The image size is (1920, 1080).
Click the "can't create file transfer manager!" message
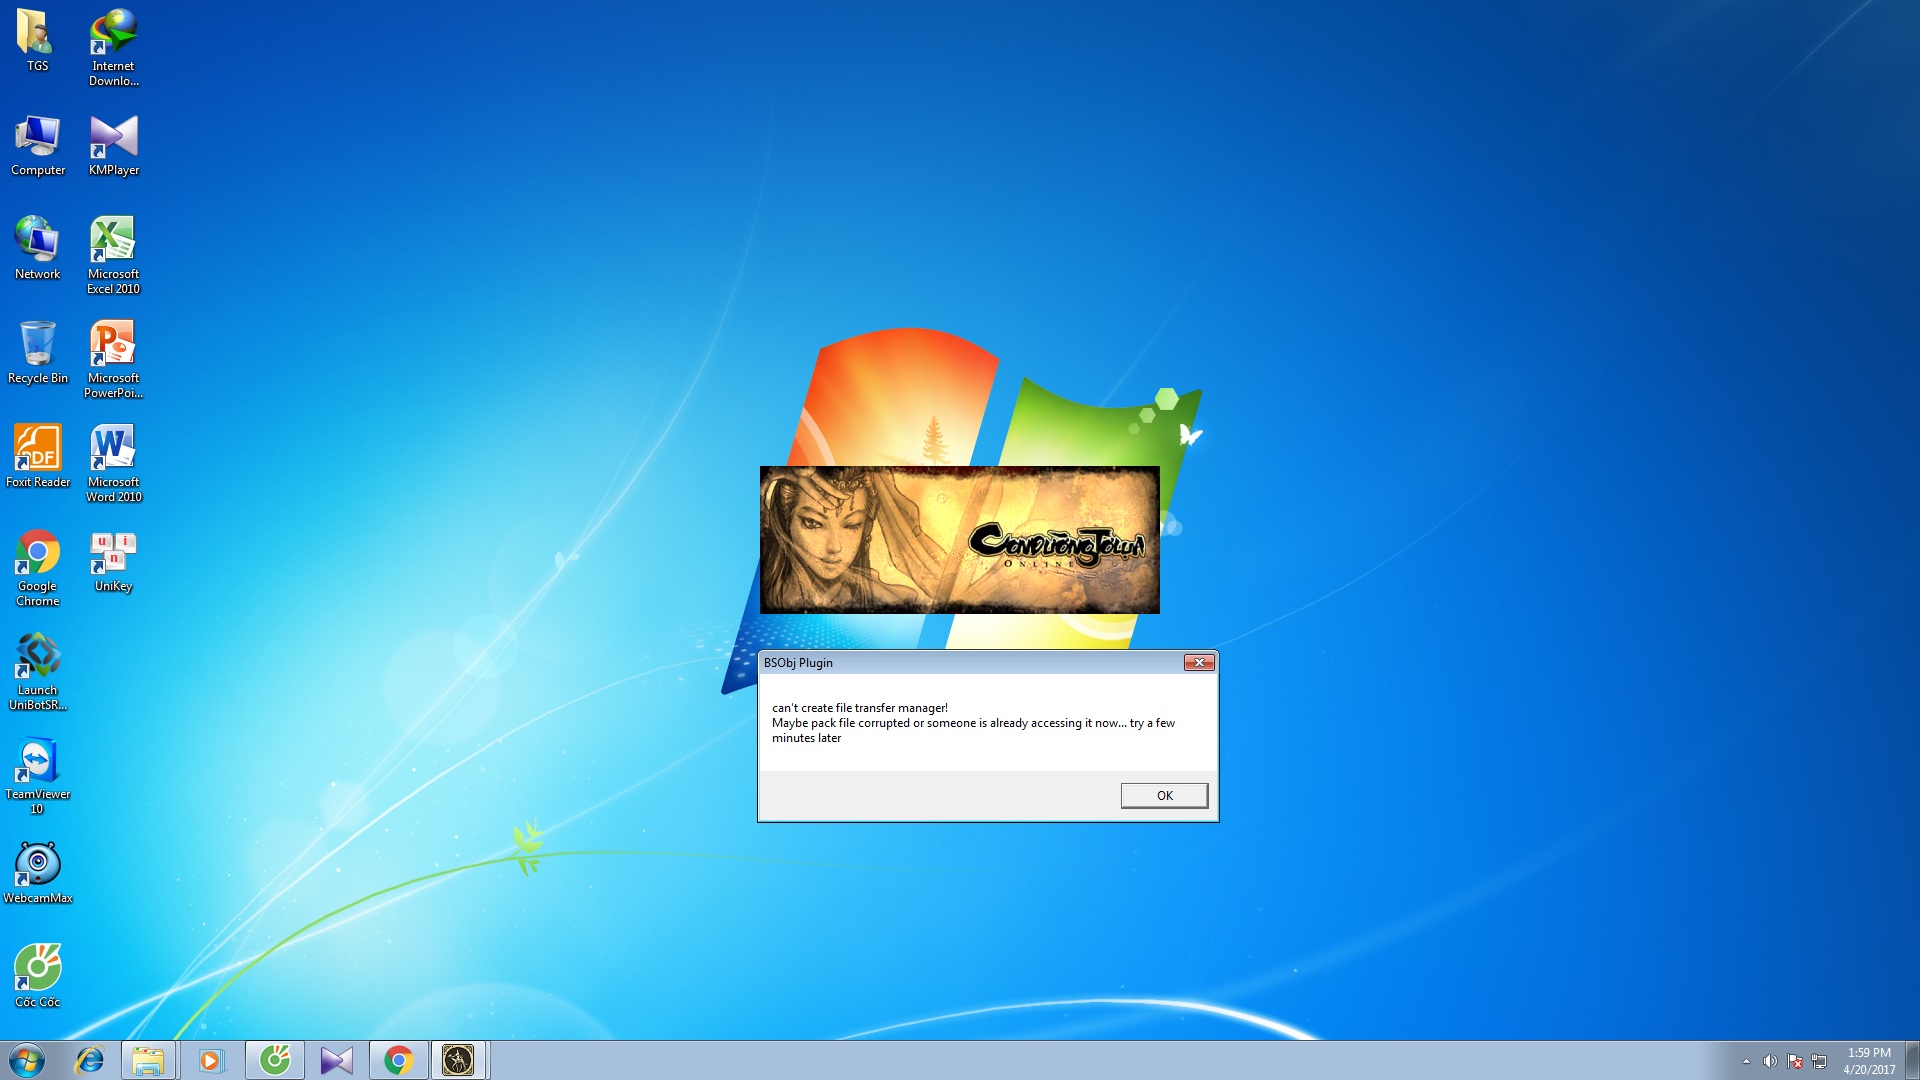[860, 708]
